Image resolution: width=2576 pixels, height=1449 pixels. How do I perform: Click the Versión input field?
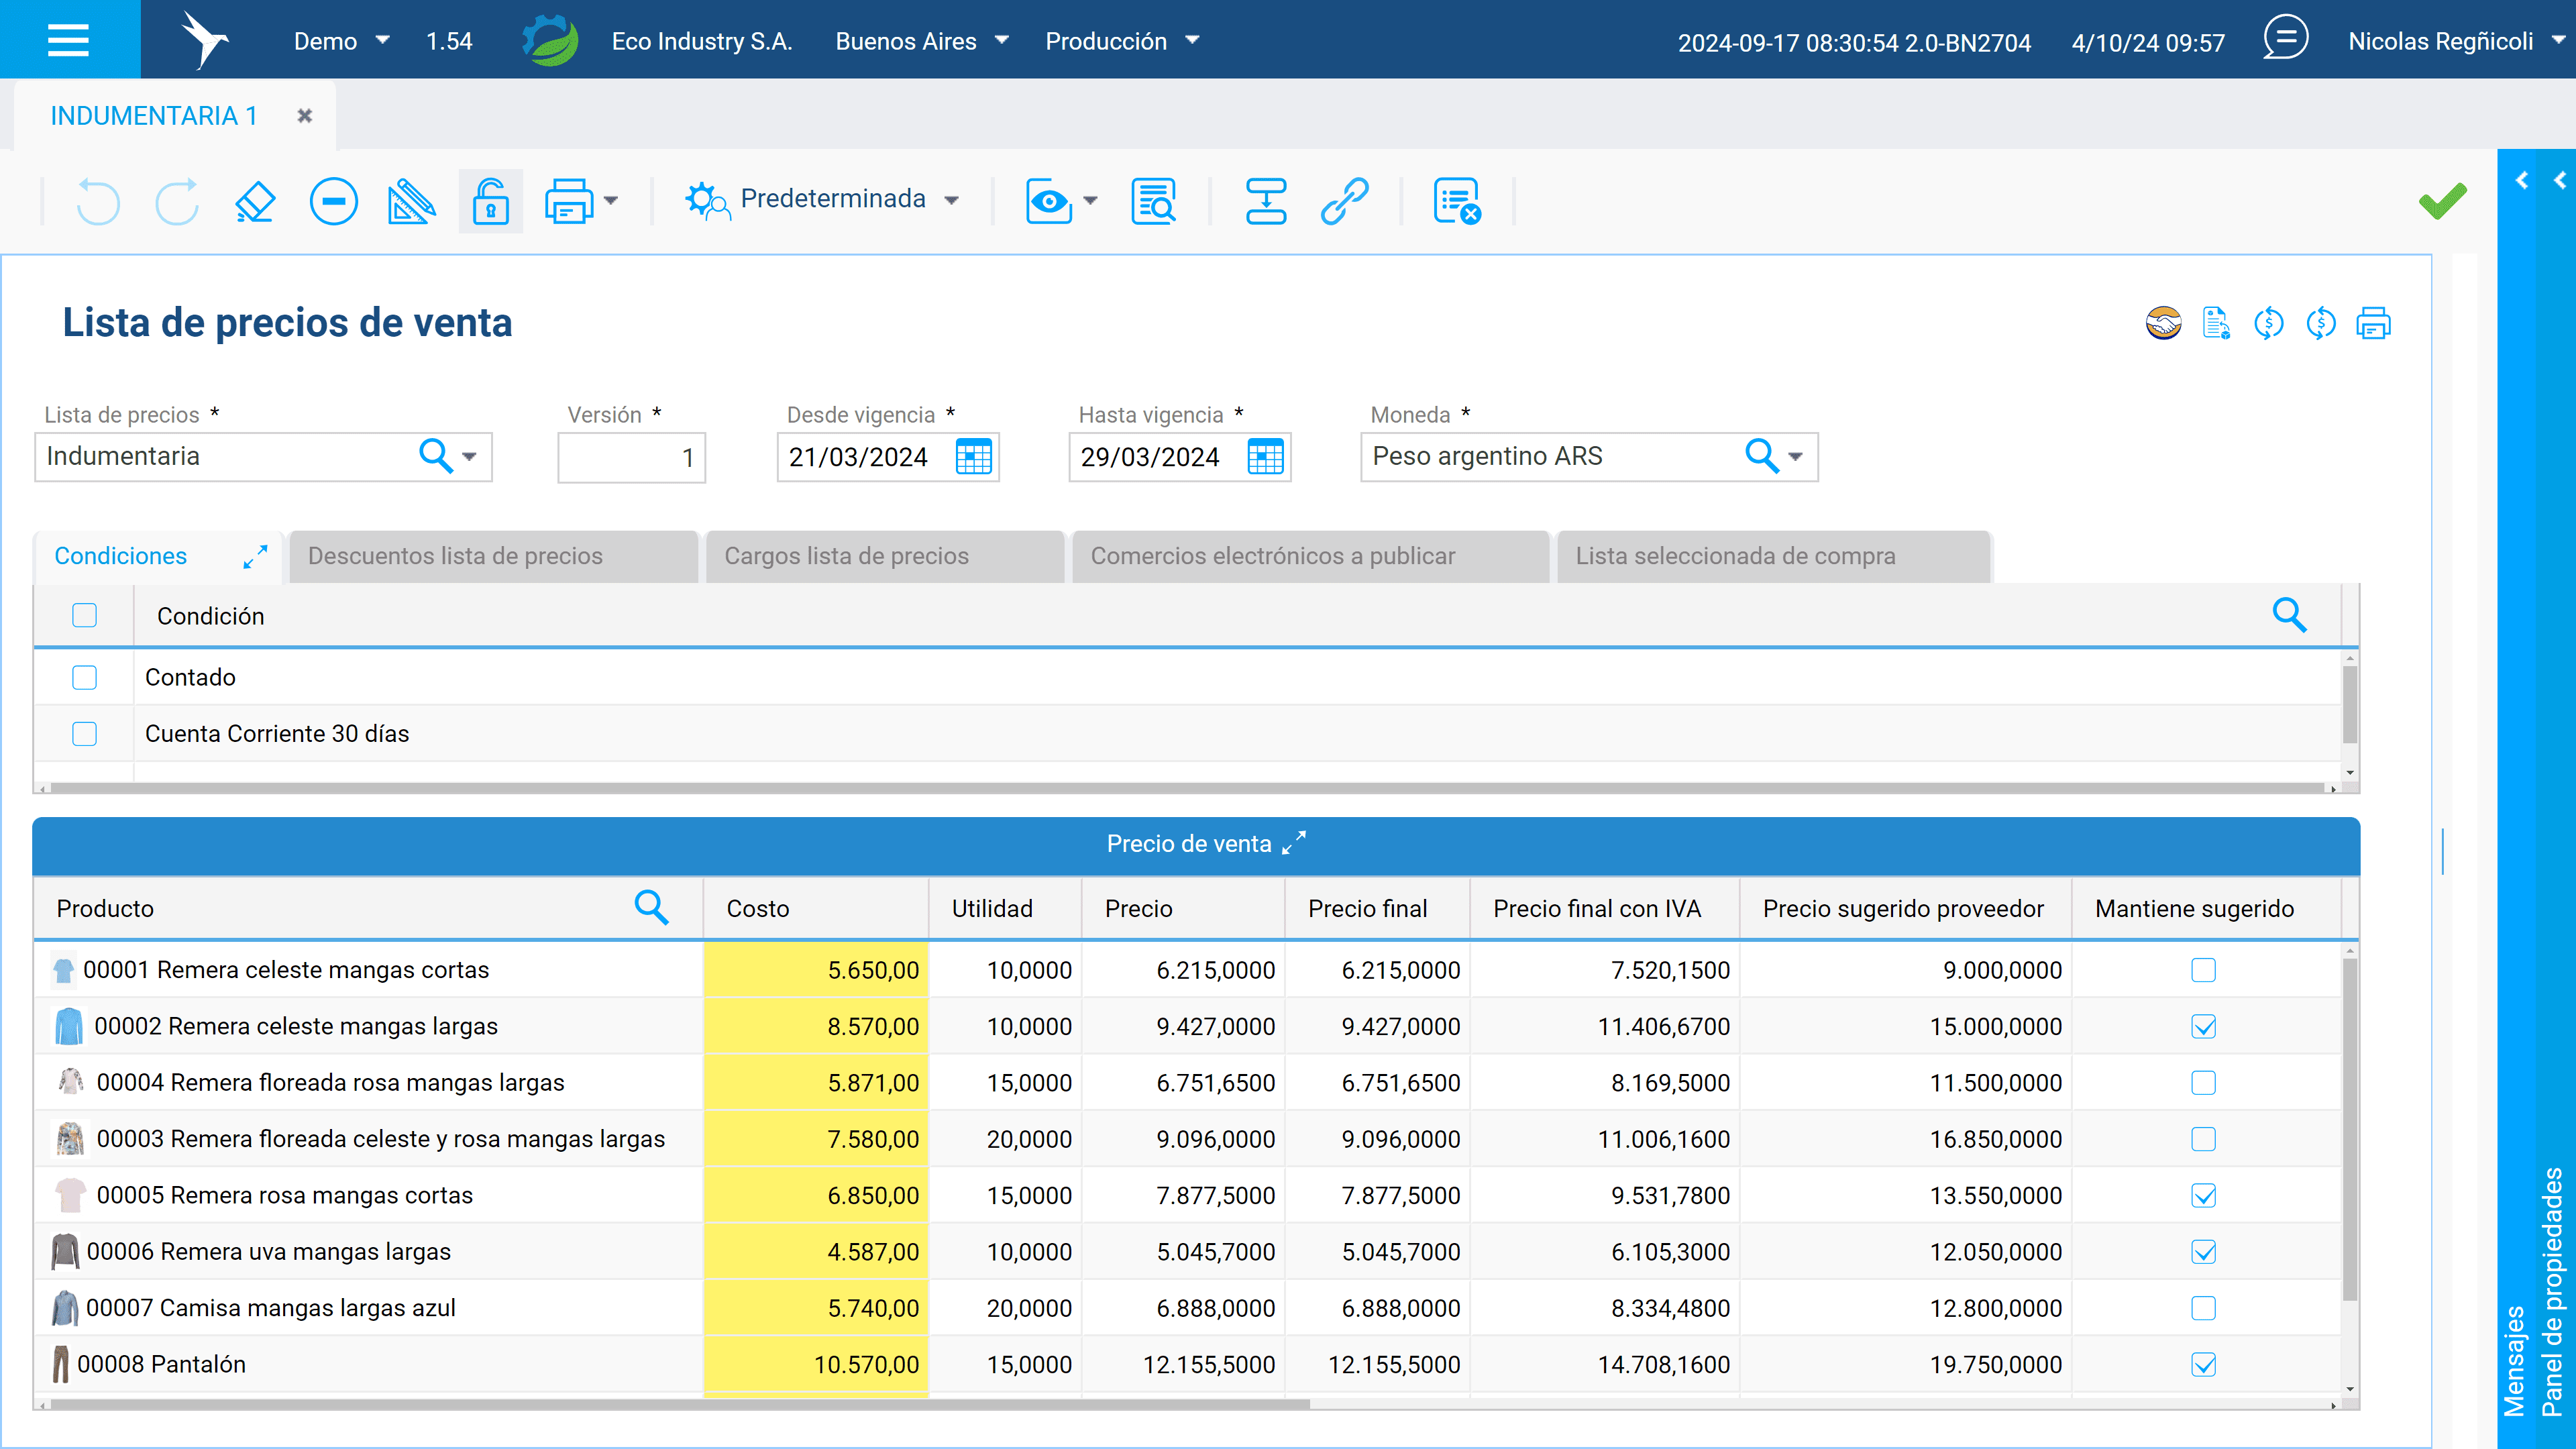(631, 457)
